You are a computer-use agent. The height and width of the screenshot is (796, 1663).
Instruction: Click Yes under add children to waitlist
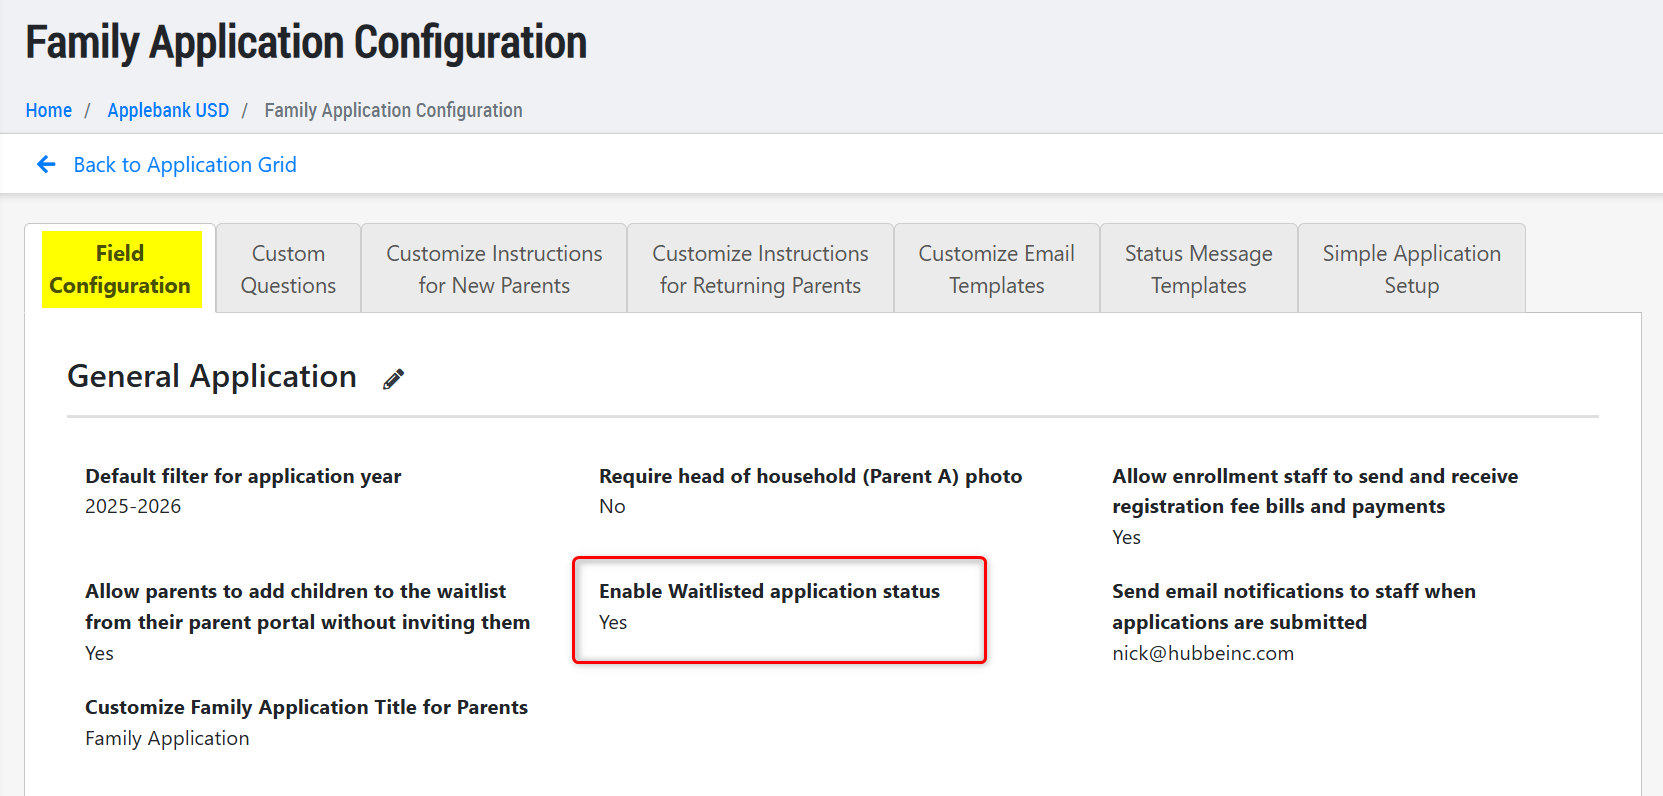[99, 653]
